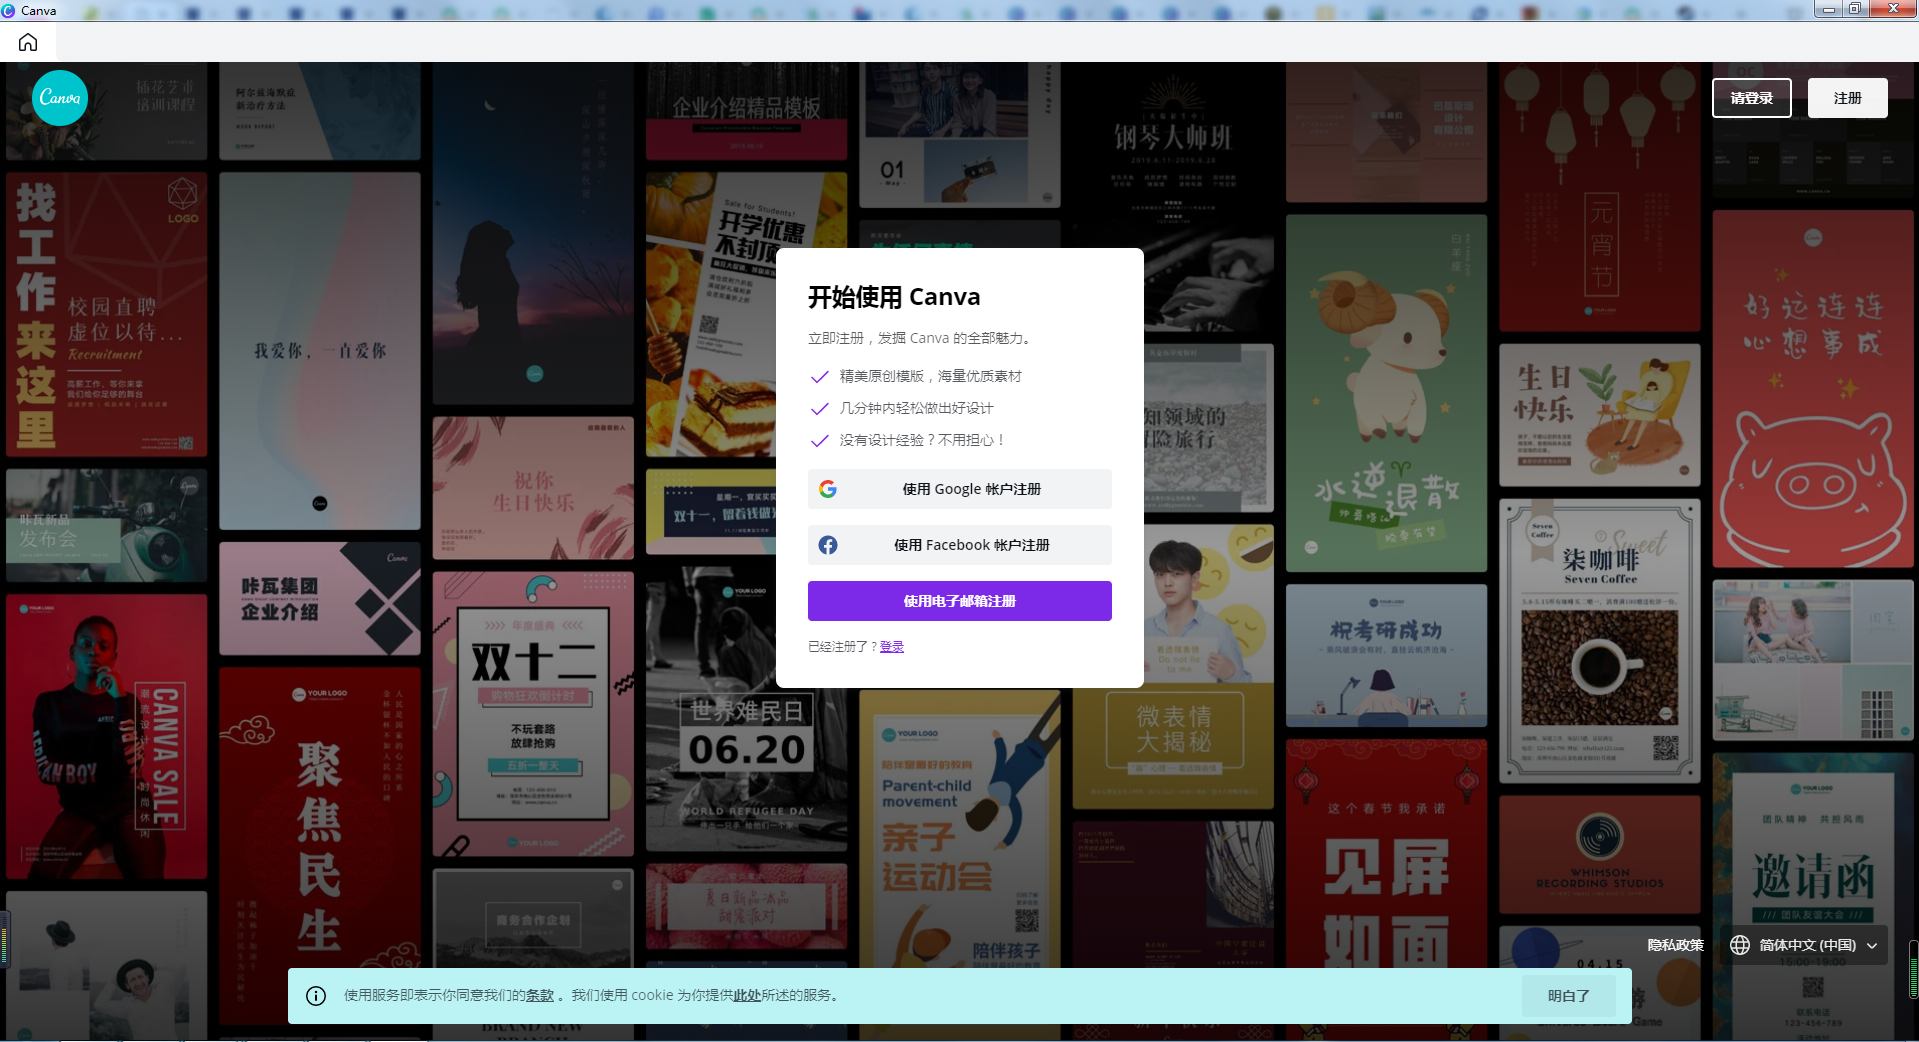Click the Facebook logo icon
The height and width of the screenshot is (1042, 1919).
pos(828,545)
